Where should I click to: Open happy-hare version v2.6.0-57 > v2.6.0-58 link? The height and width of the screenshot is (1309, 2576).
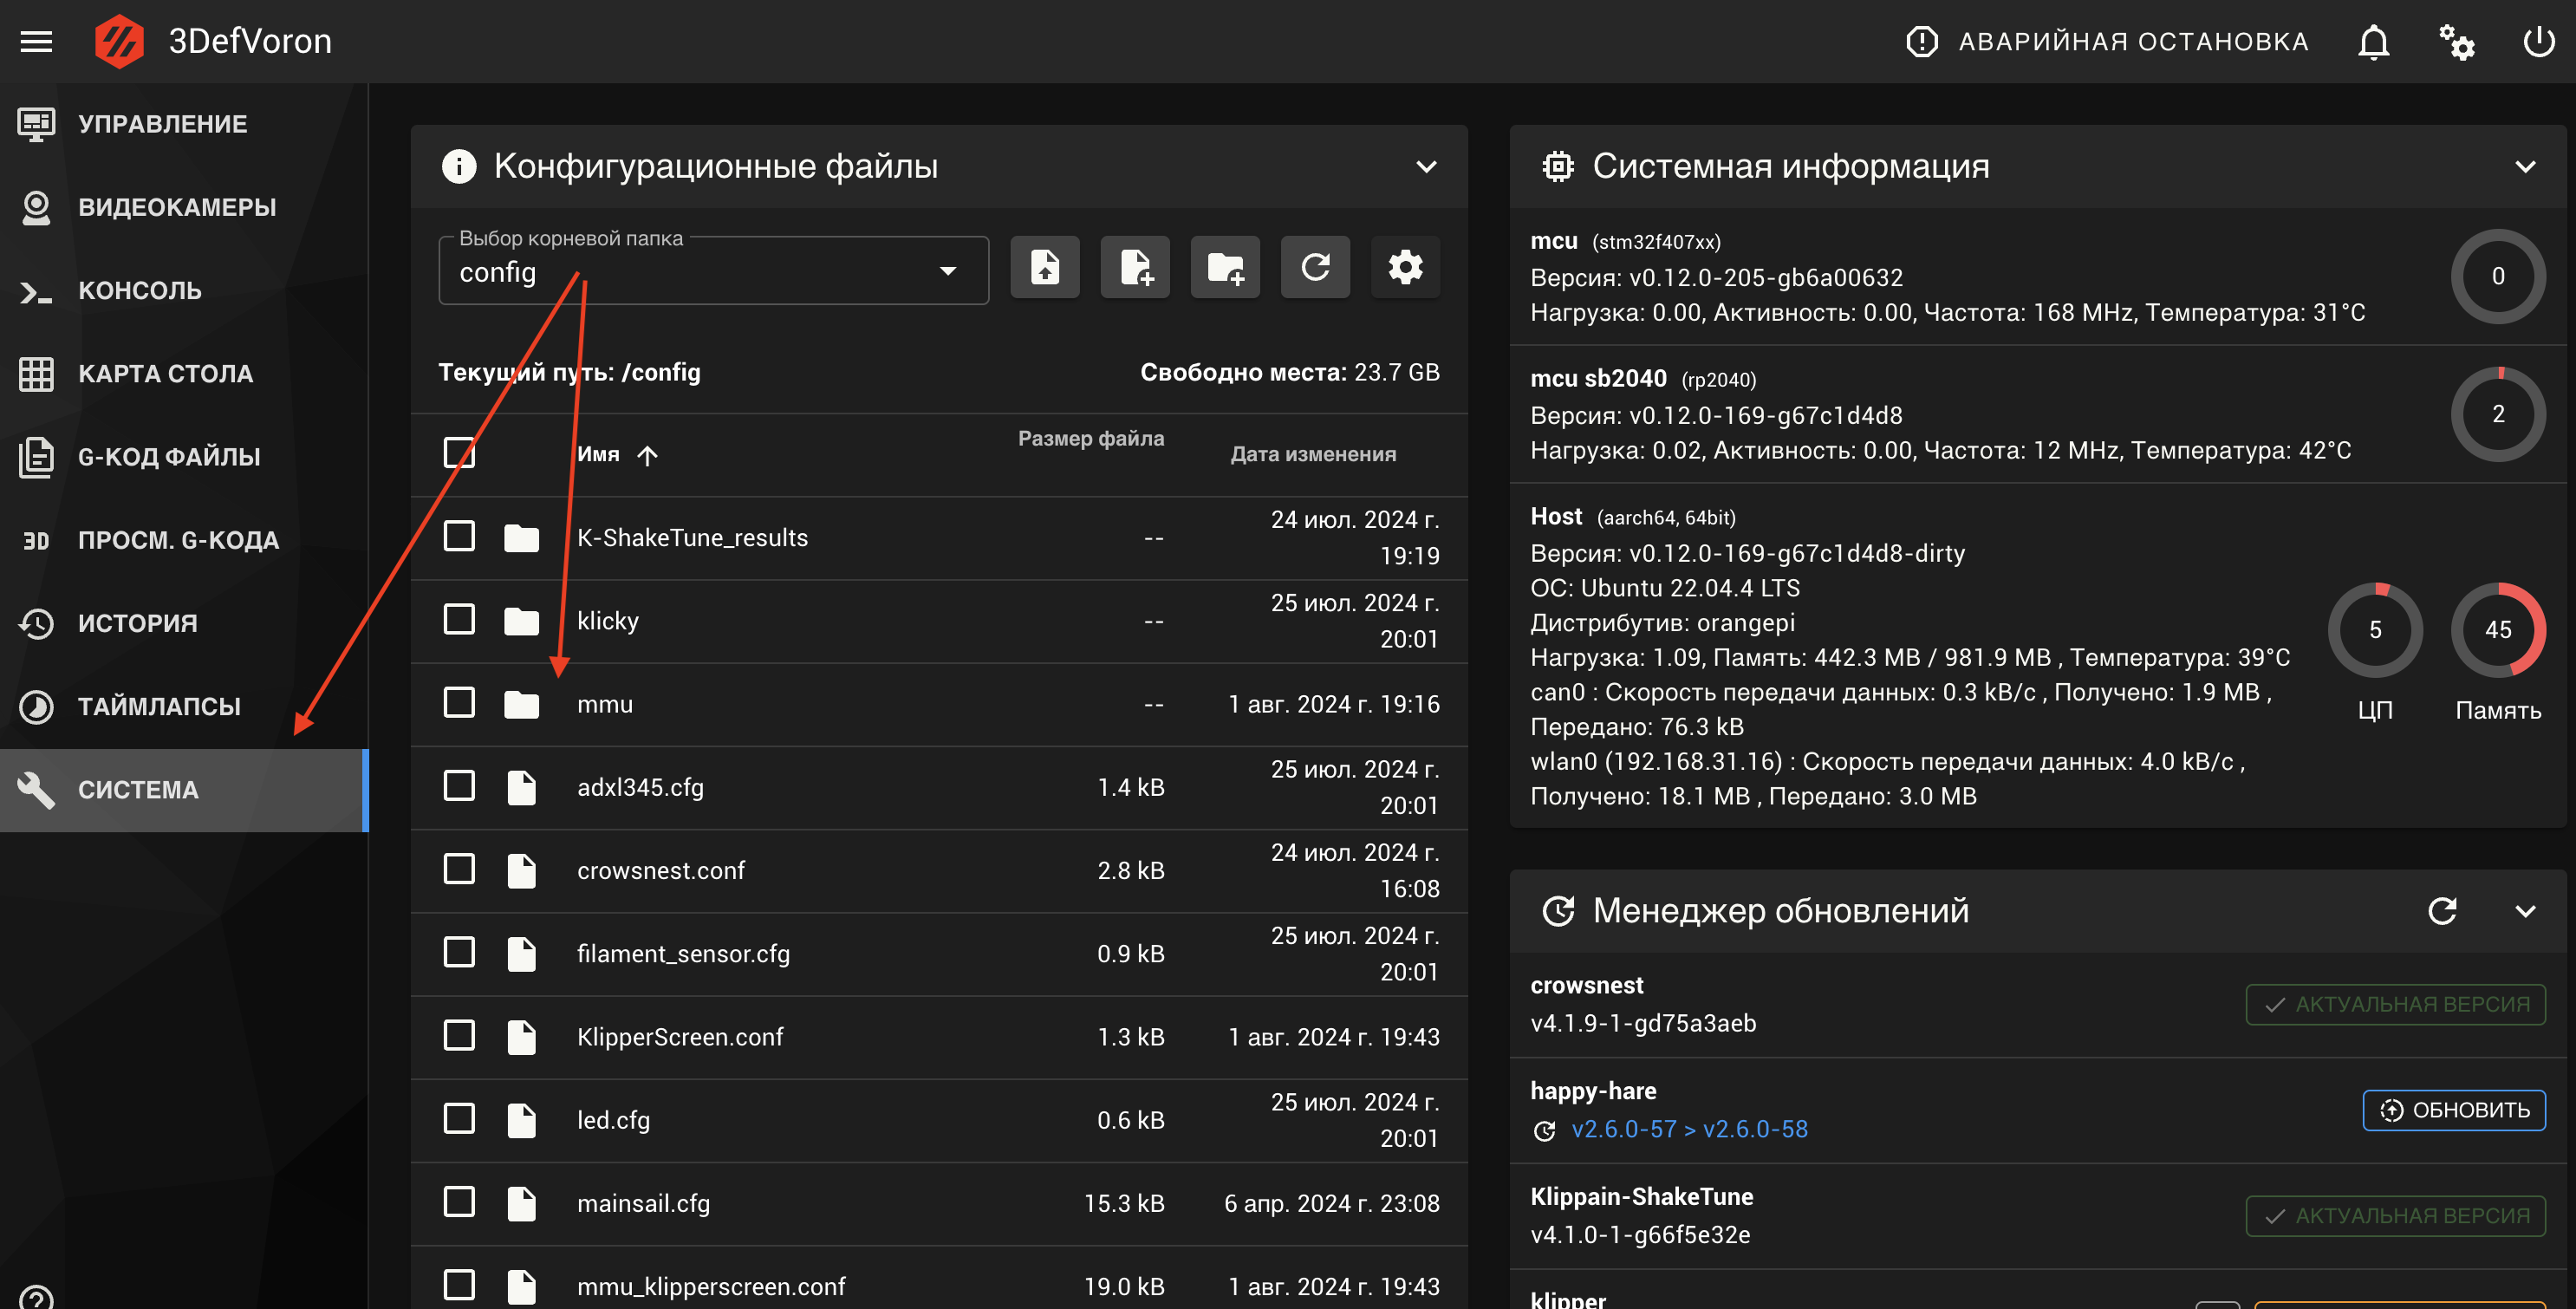(1689, 1130)
